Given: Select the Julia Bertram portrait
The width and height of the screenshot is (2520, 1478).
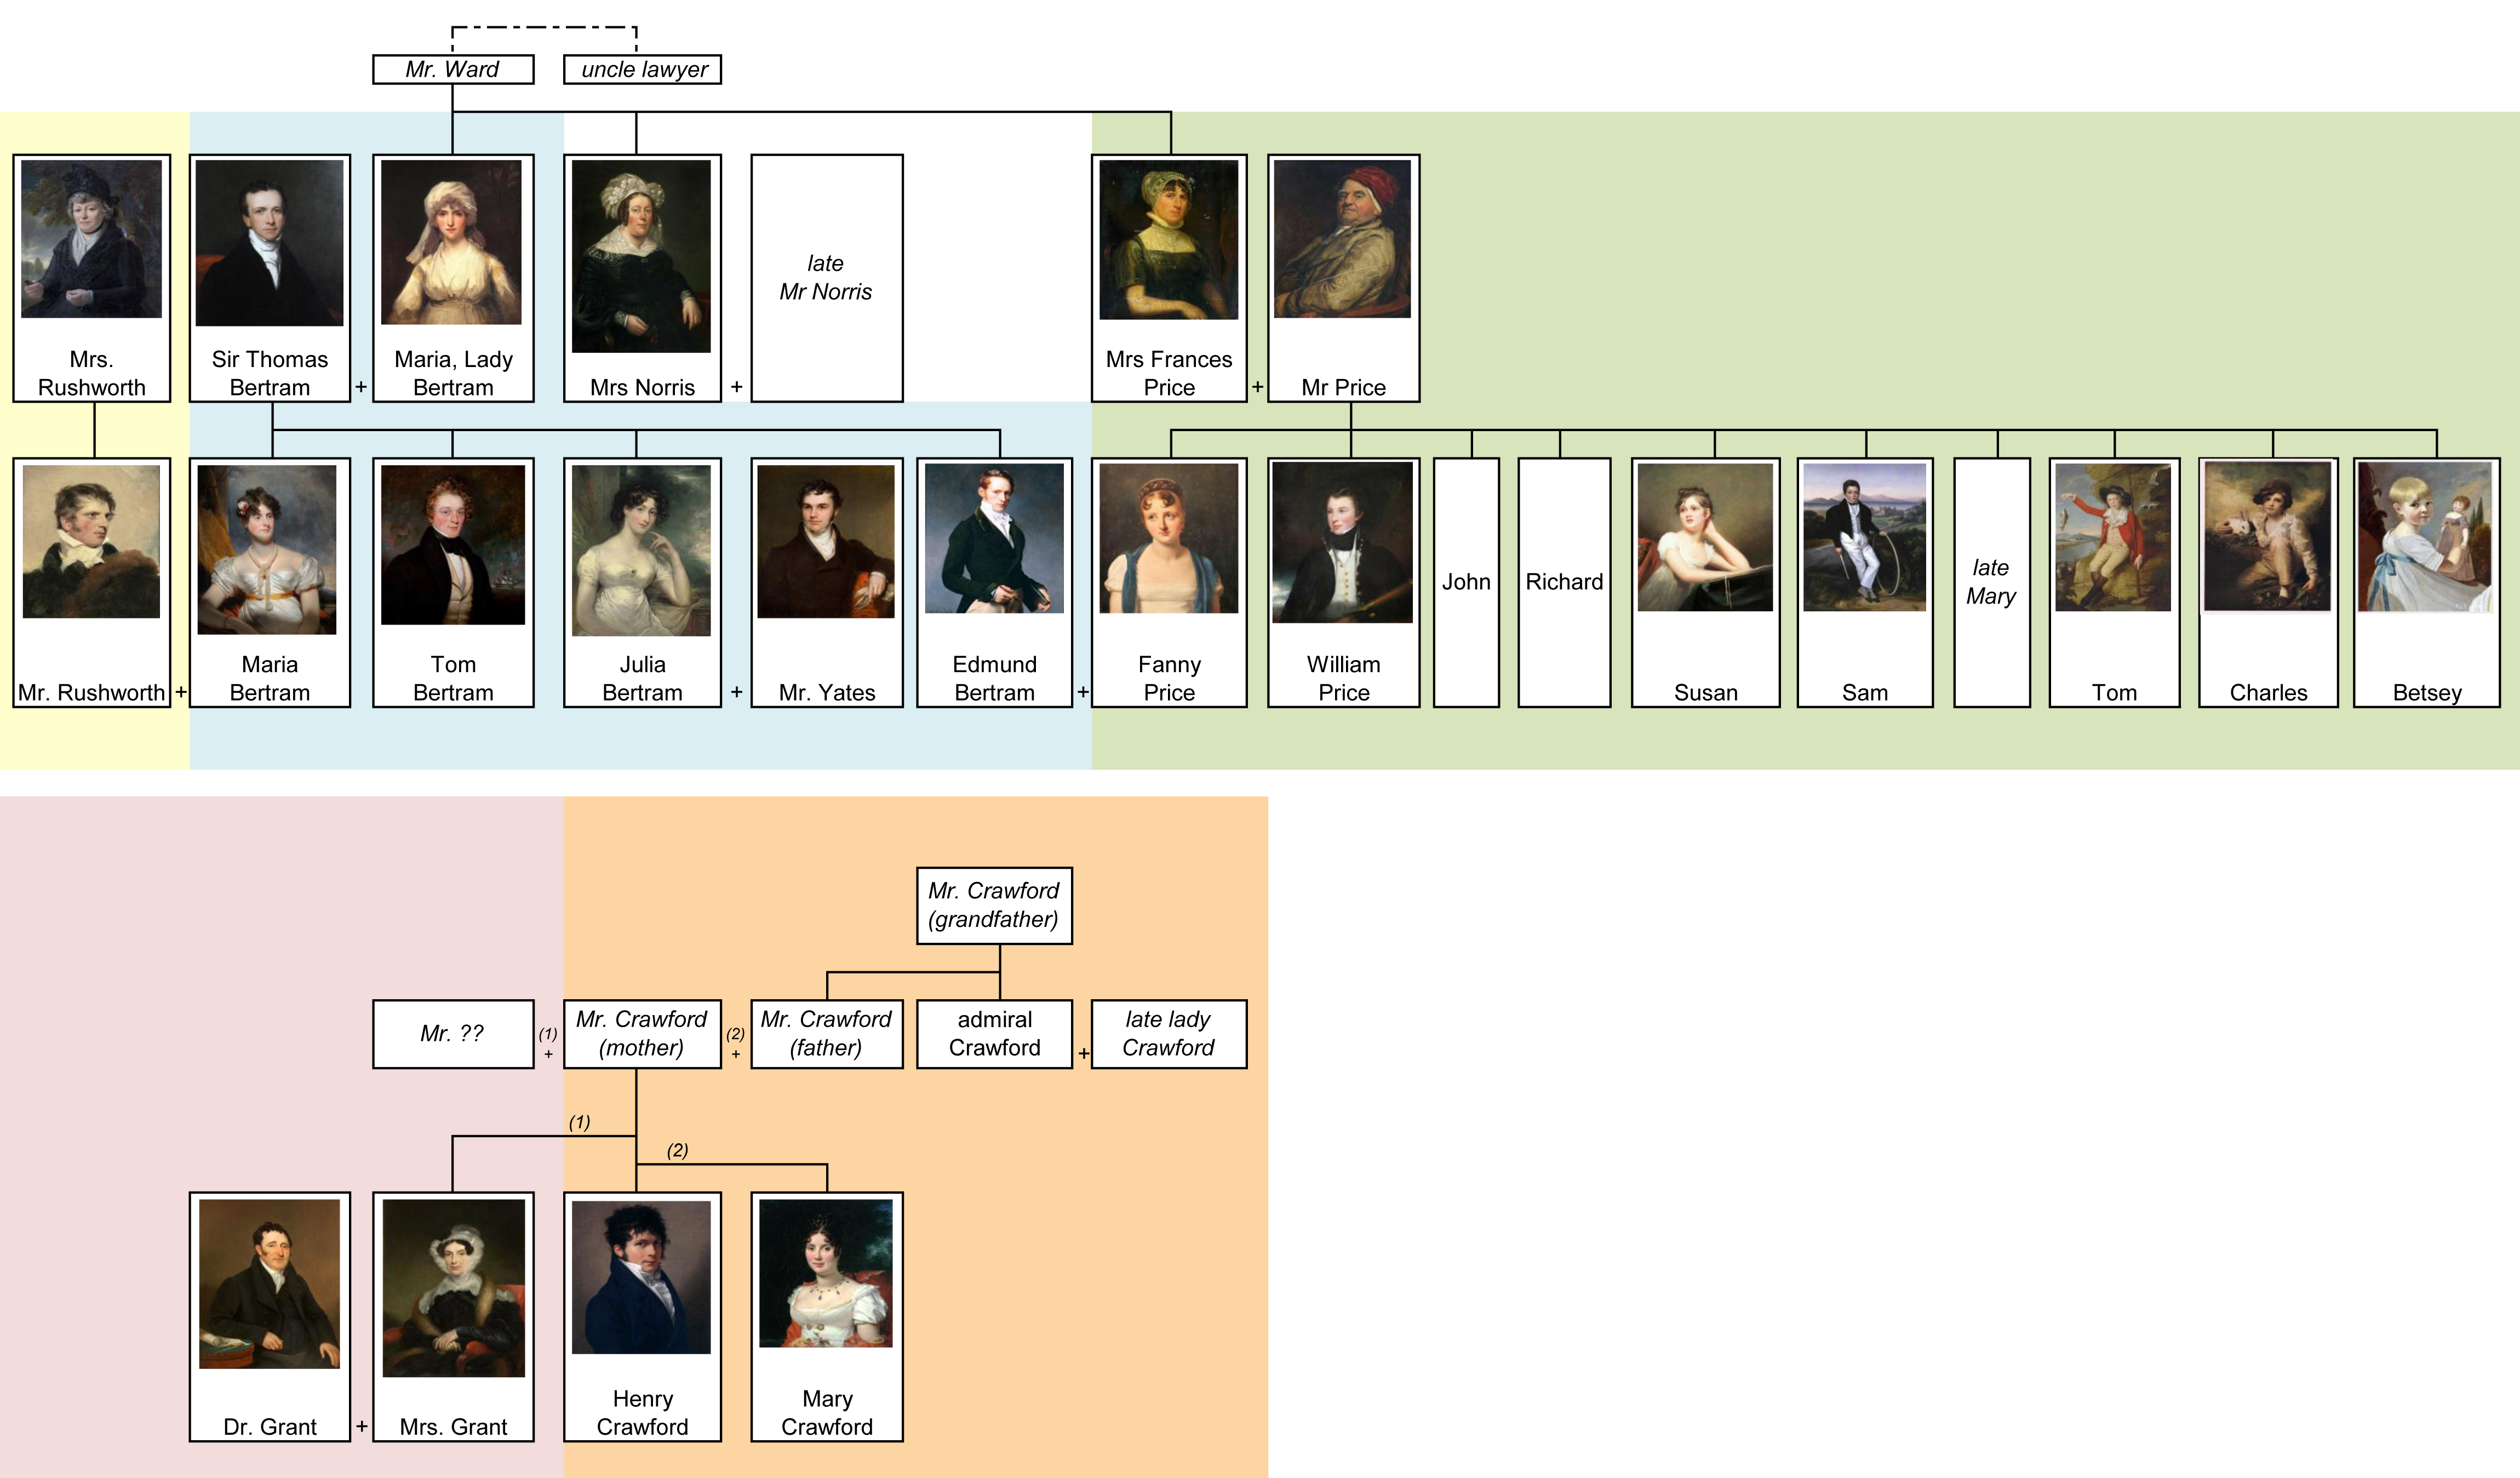Looking at the screenshot, I should [641, 550].
